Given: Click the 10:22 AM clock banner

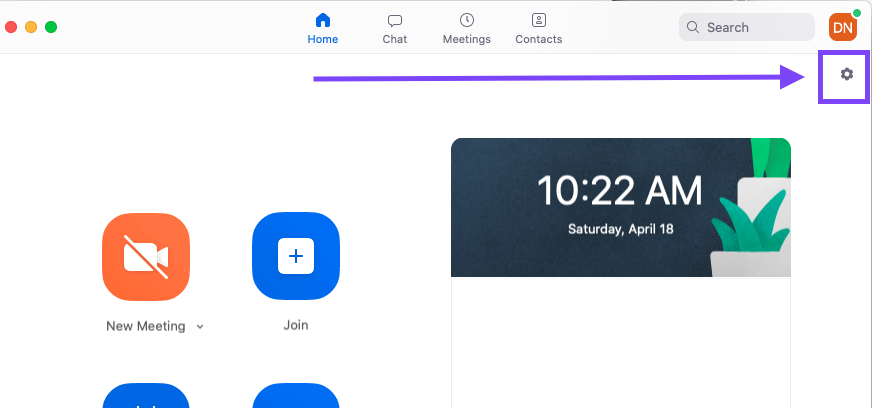Looking at the screenshot, I should point(620,190).
